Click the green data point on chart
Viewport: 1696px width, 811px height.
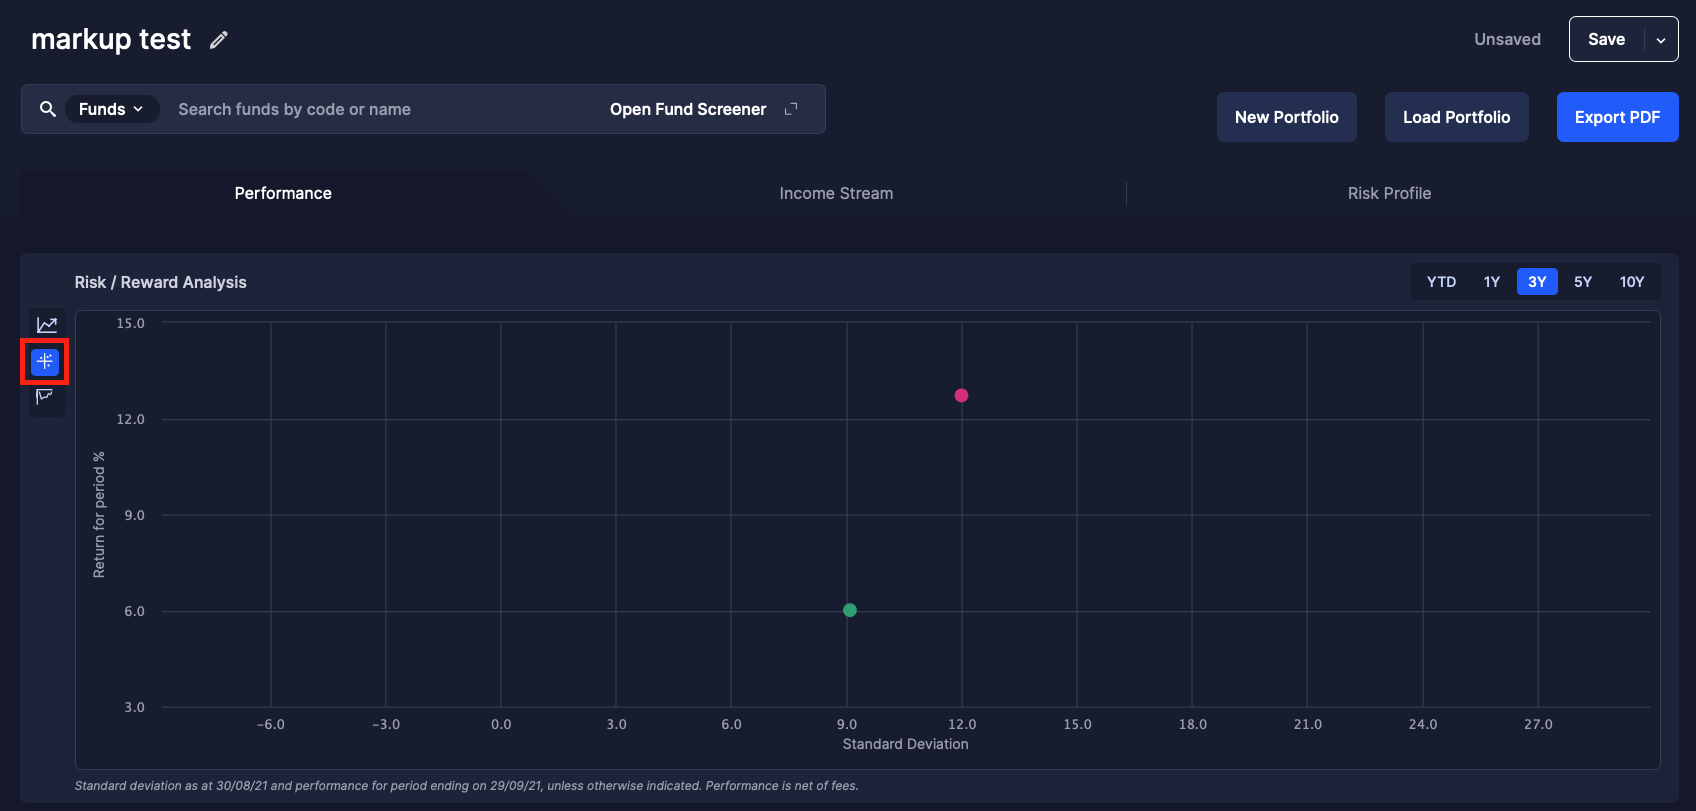850,610
